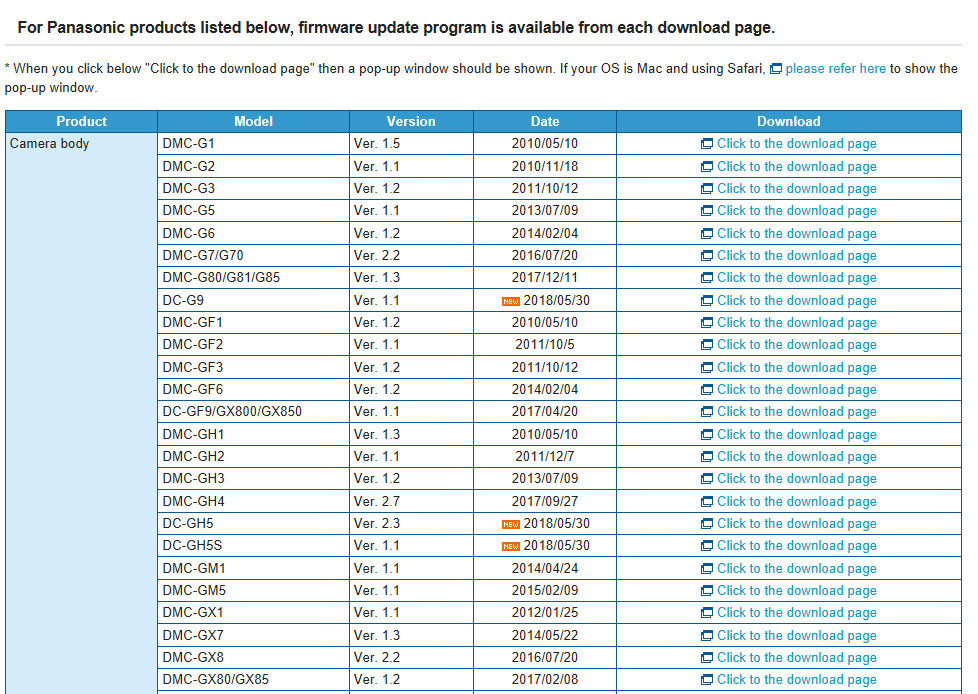Open the DMC-GX80/GX85 download page link
The height and width of the screenshot is (694, 978).
pyautogui.click(x=796, y=680)
